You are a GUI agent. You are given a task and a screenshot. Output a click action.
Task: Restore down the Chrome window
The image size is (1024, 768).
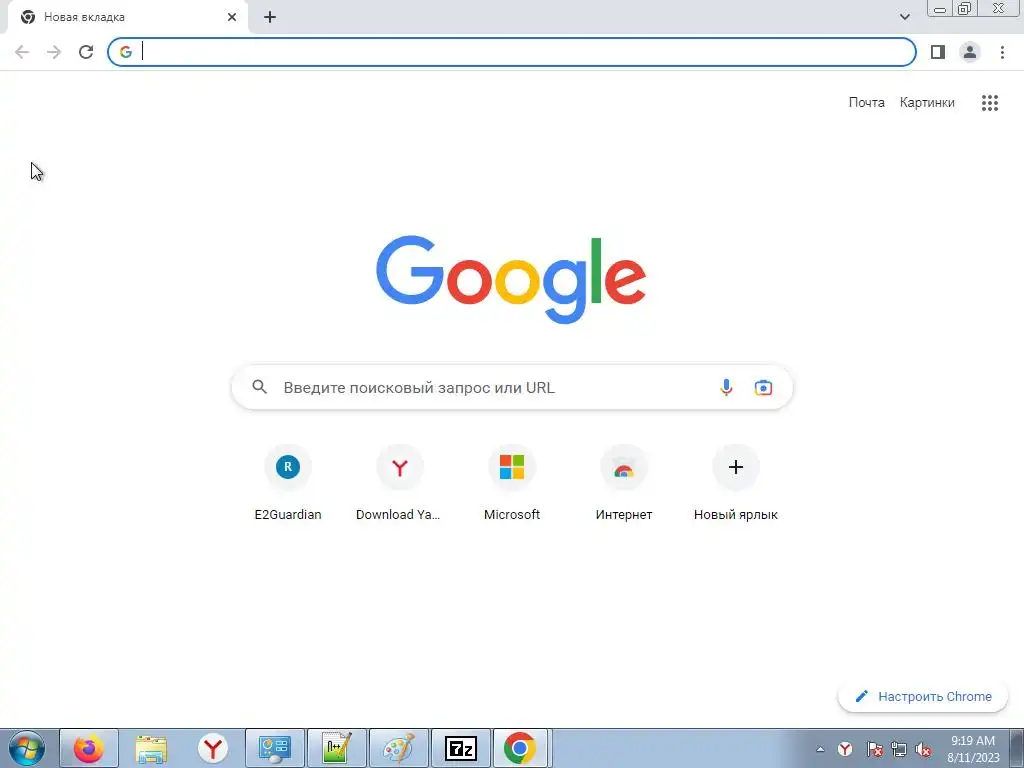tap(964, 9)
